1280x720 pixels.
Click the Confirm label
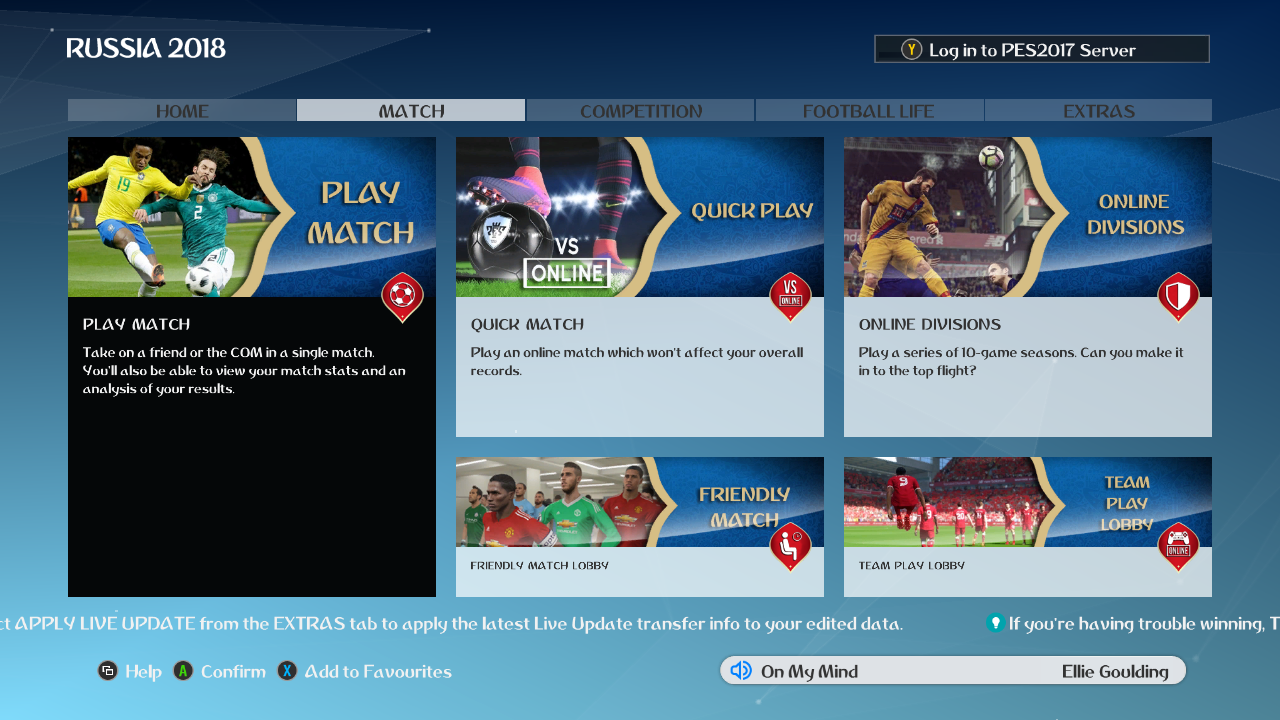[x=233, y=672]
